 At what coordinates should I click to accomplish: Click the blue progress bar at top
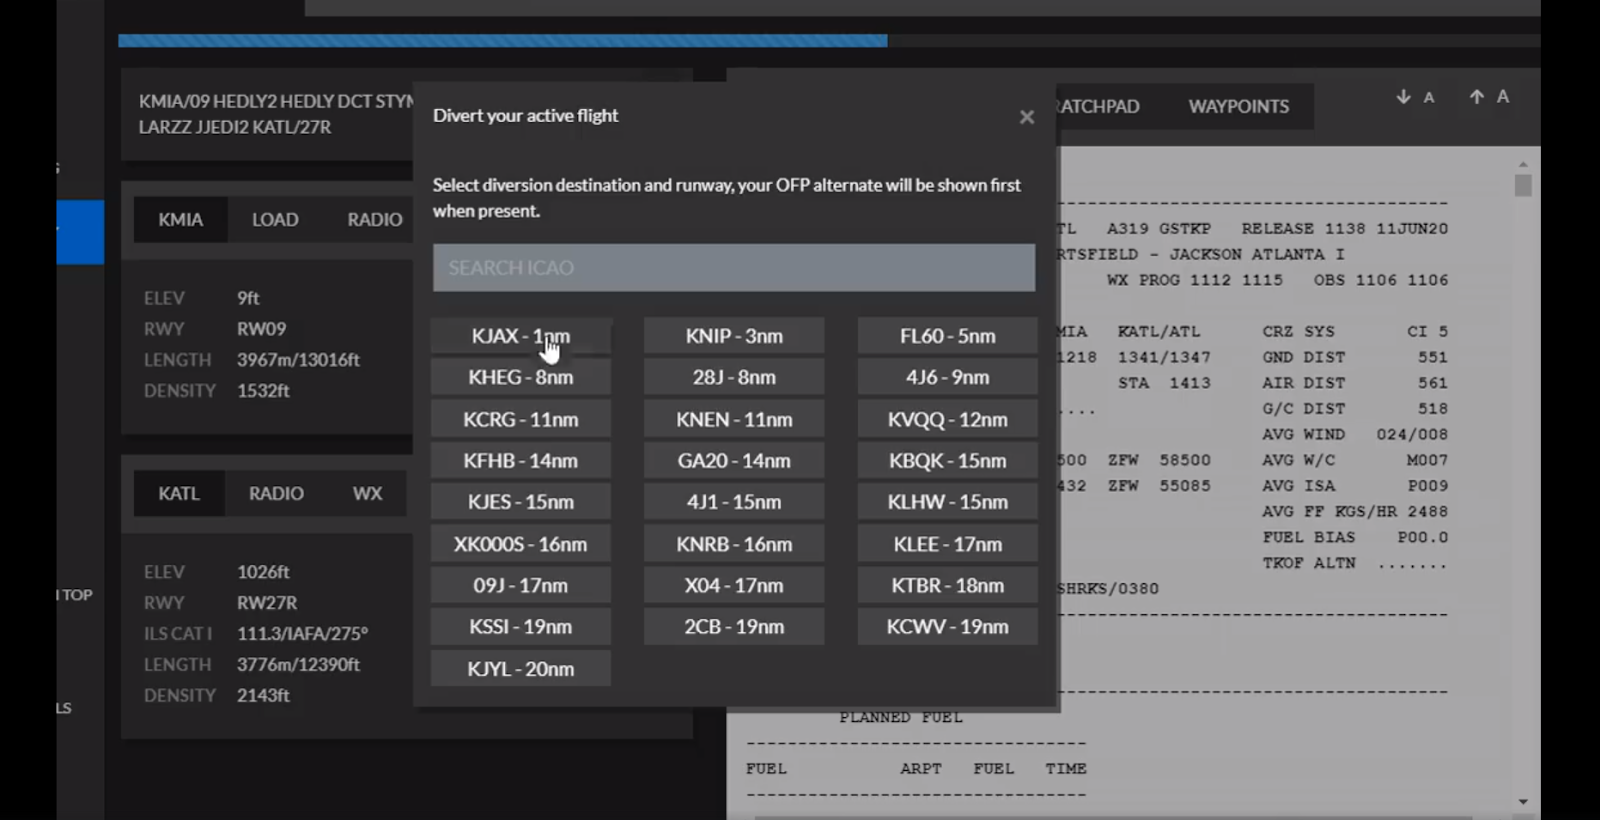(502, 41)
